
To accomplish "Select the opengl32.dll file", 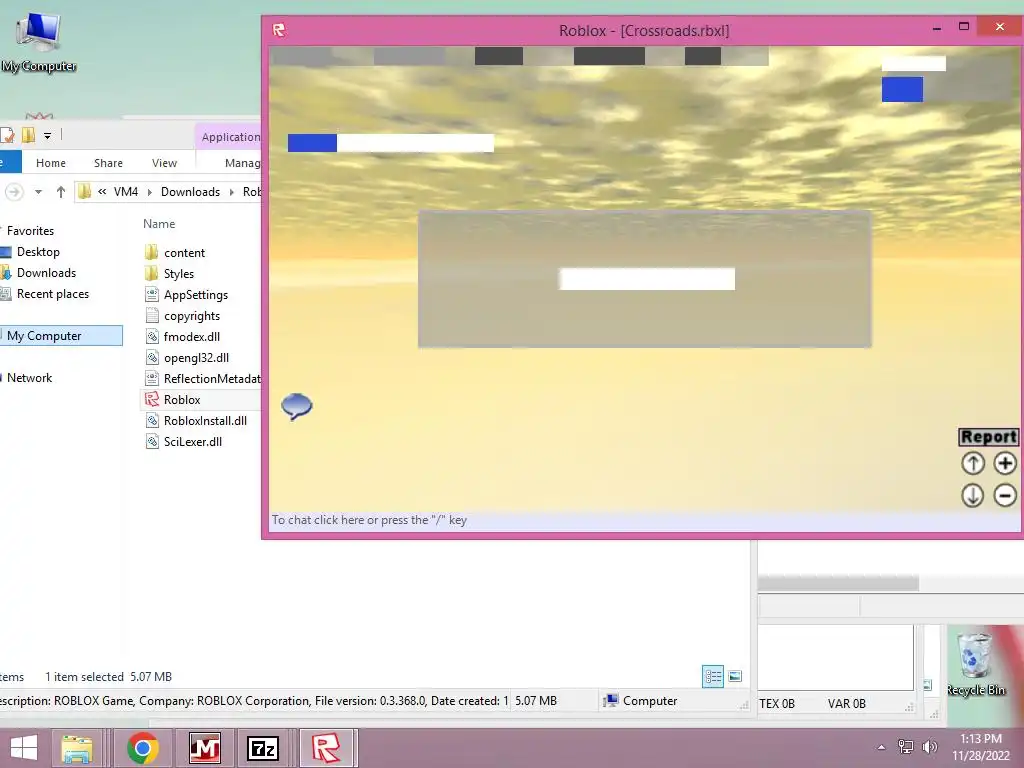I will pyautogui.click(x=196, y=357).
